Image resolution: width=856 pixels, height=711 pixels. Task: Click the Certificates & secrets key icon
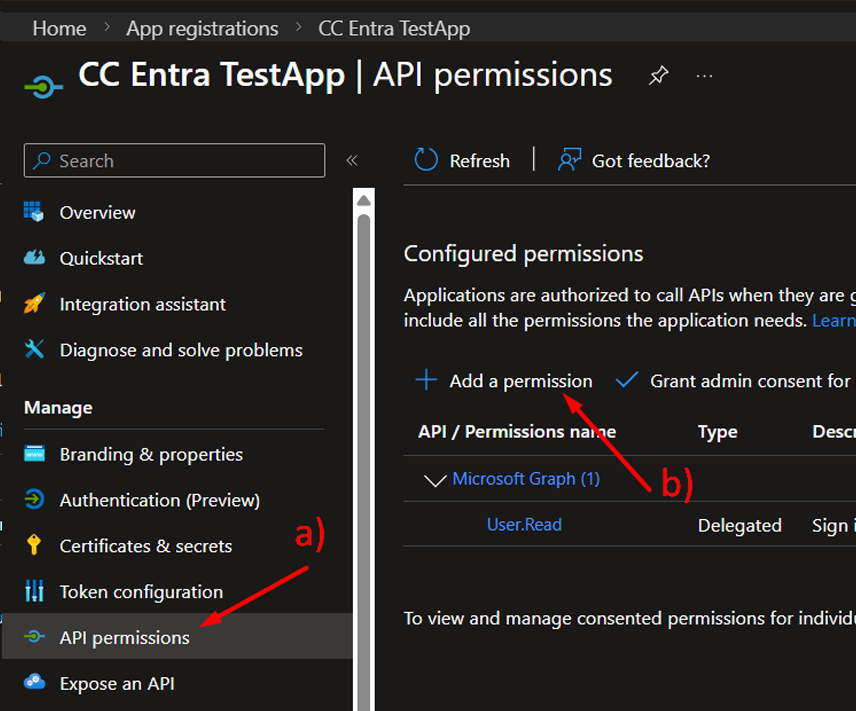pyautogui.click(x=35, y=546)
